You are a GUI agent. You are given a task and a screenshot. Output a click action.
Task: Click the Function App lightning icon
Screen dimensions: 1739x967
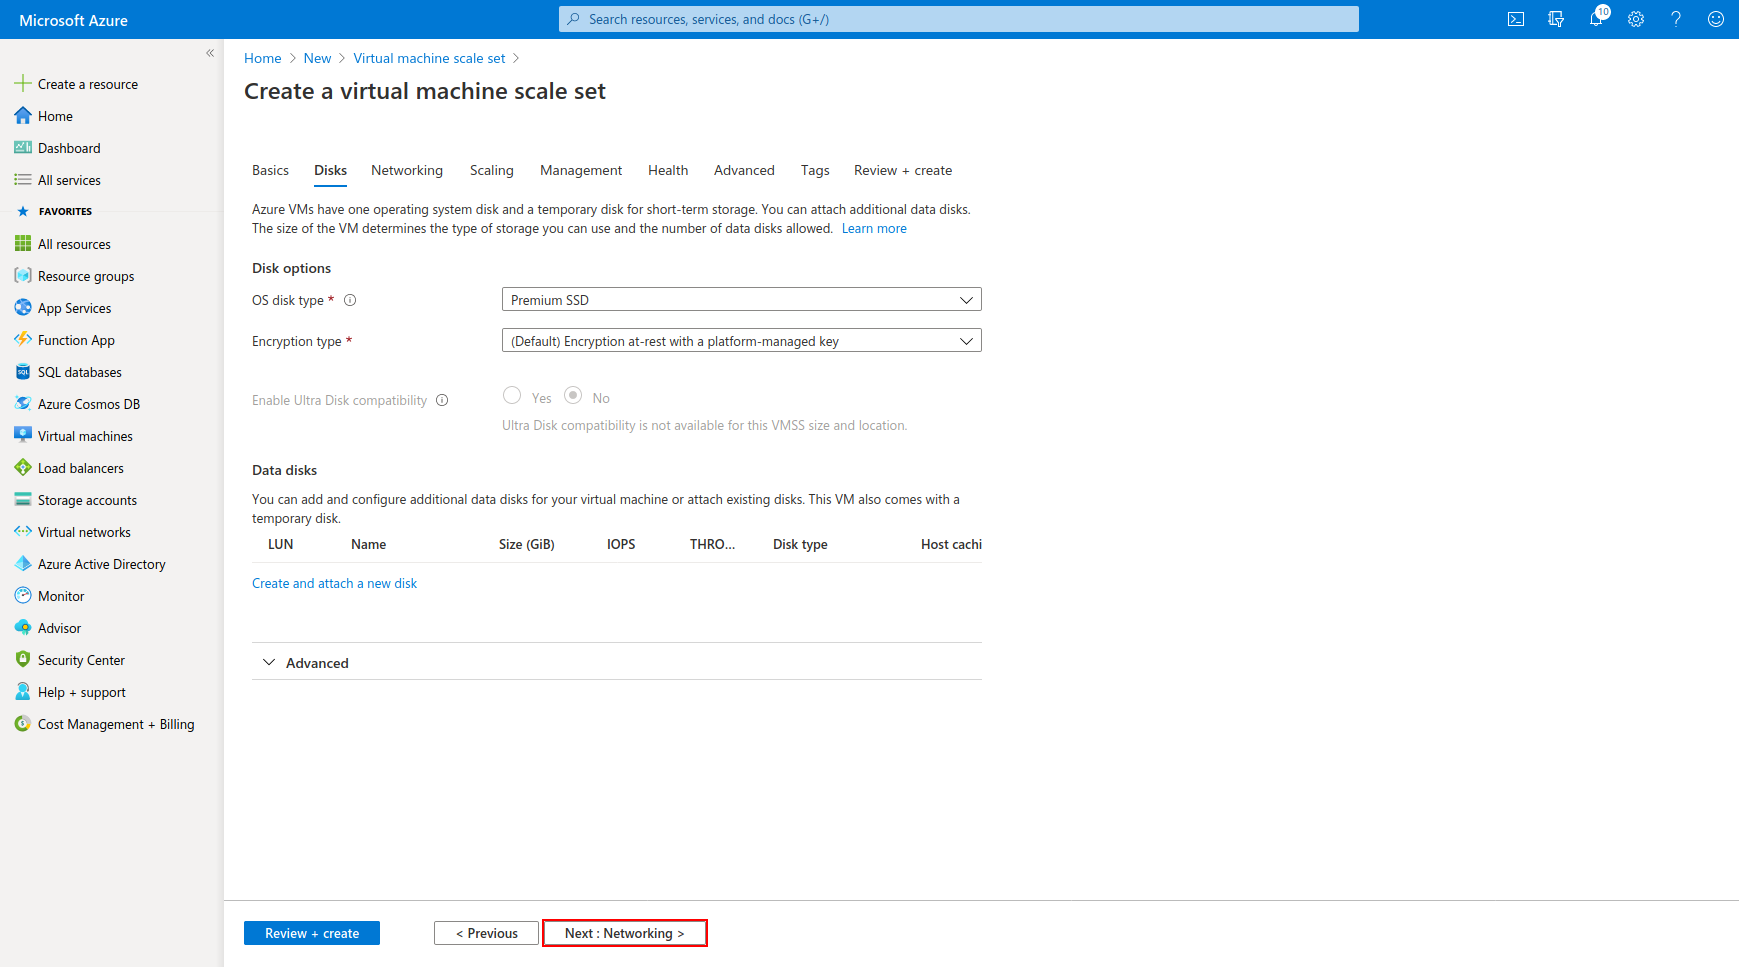[x=23, y=340]
